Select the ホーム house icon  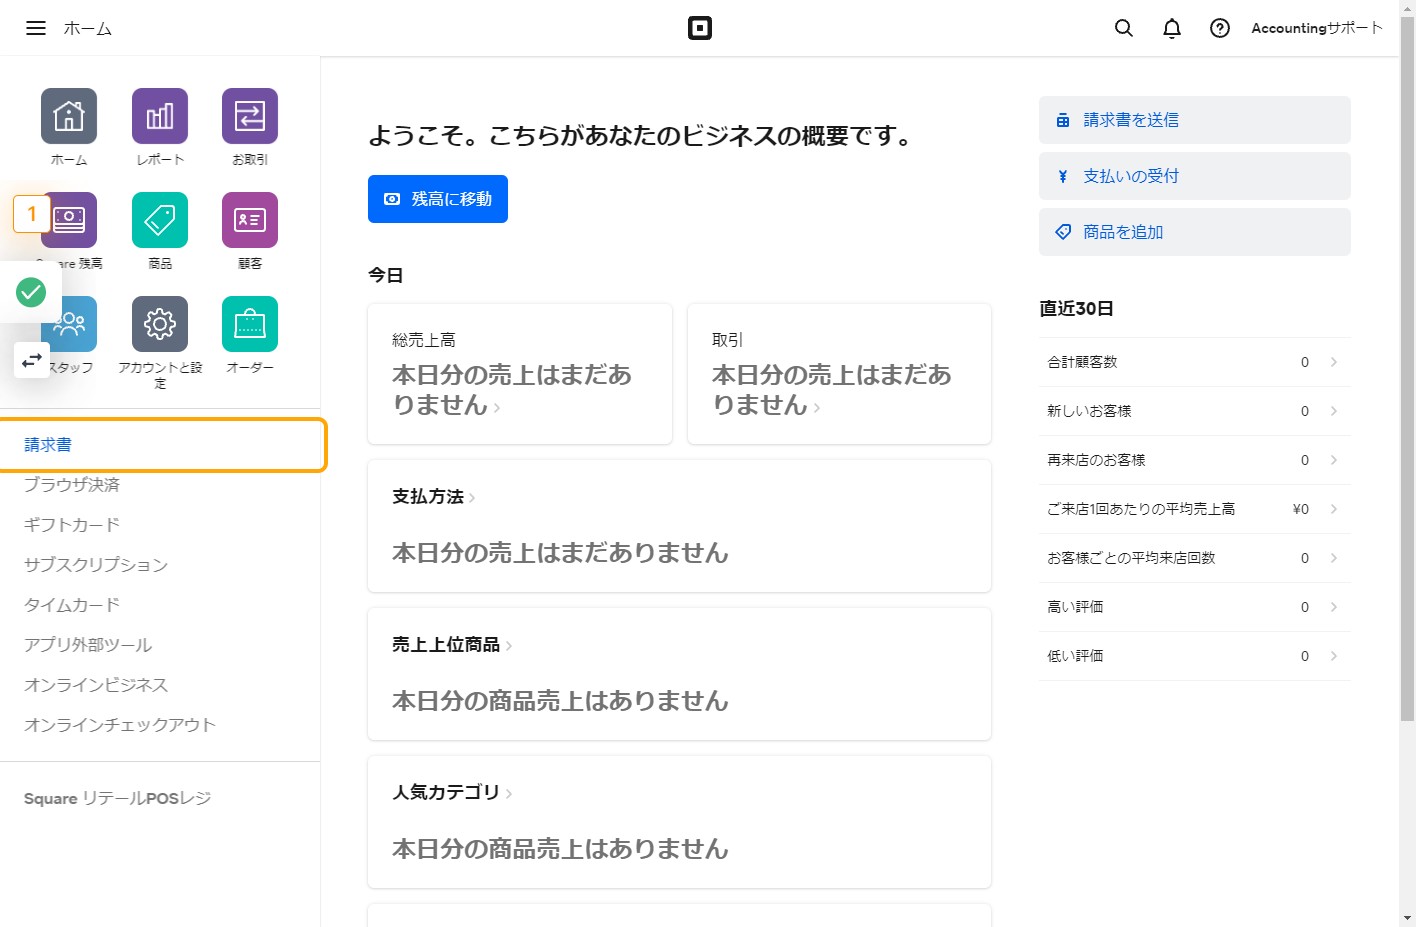point(69,116)
